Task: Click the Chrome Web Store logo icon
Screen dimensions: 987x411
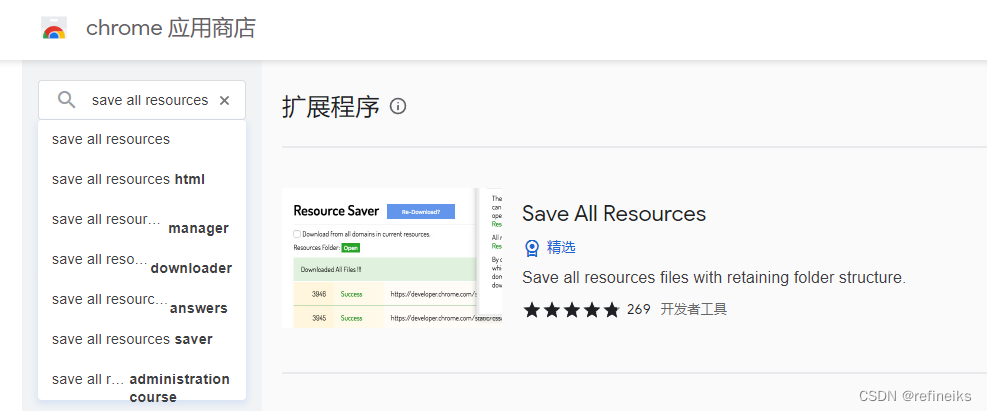Action: pyautogui.click(x=54, y=28)
